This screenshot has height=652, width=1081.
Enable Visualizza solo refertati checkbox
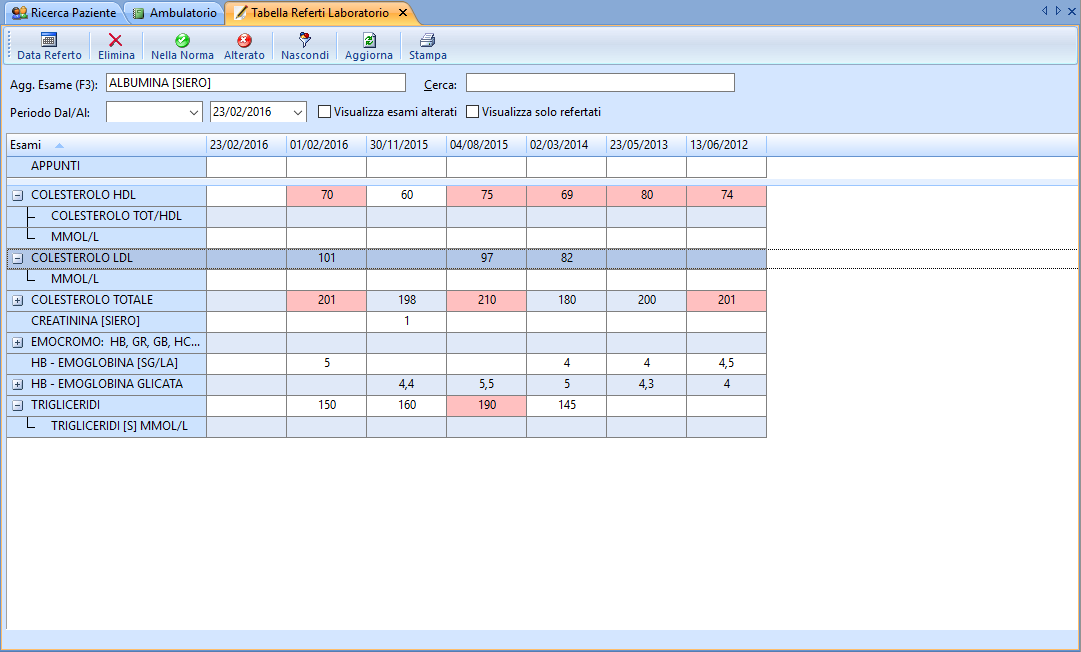pos(472,112)
